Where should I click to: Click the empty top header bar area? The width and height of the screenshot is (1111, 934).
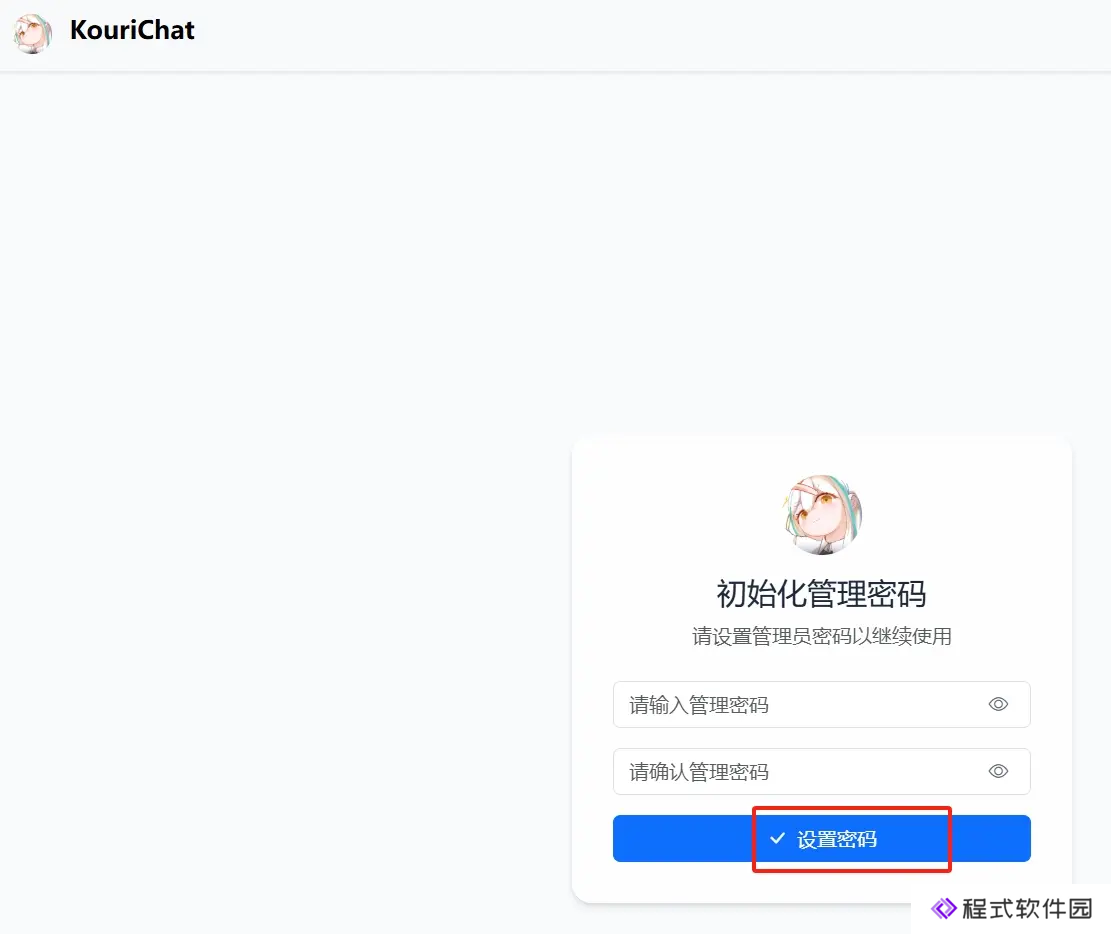(638, 34)
